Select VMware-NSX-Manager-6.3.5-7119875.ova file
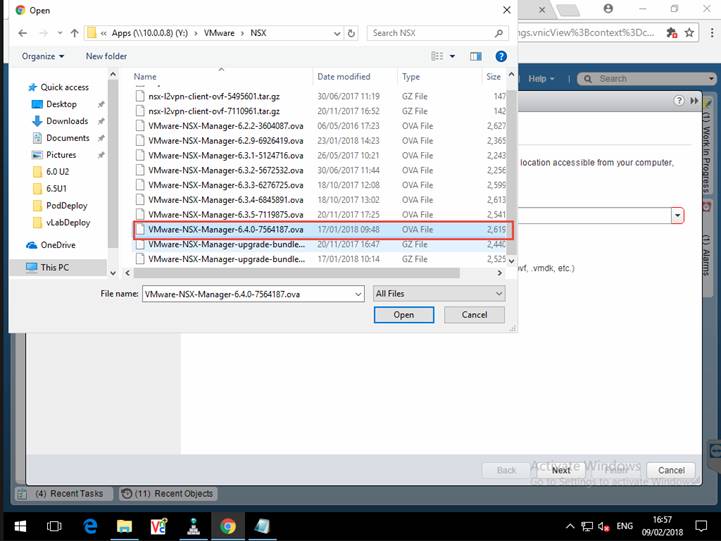The width and height of the screenshot is (721, 541). [320, 215]
